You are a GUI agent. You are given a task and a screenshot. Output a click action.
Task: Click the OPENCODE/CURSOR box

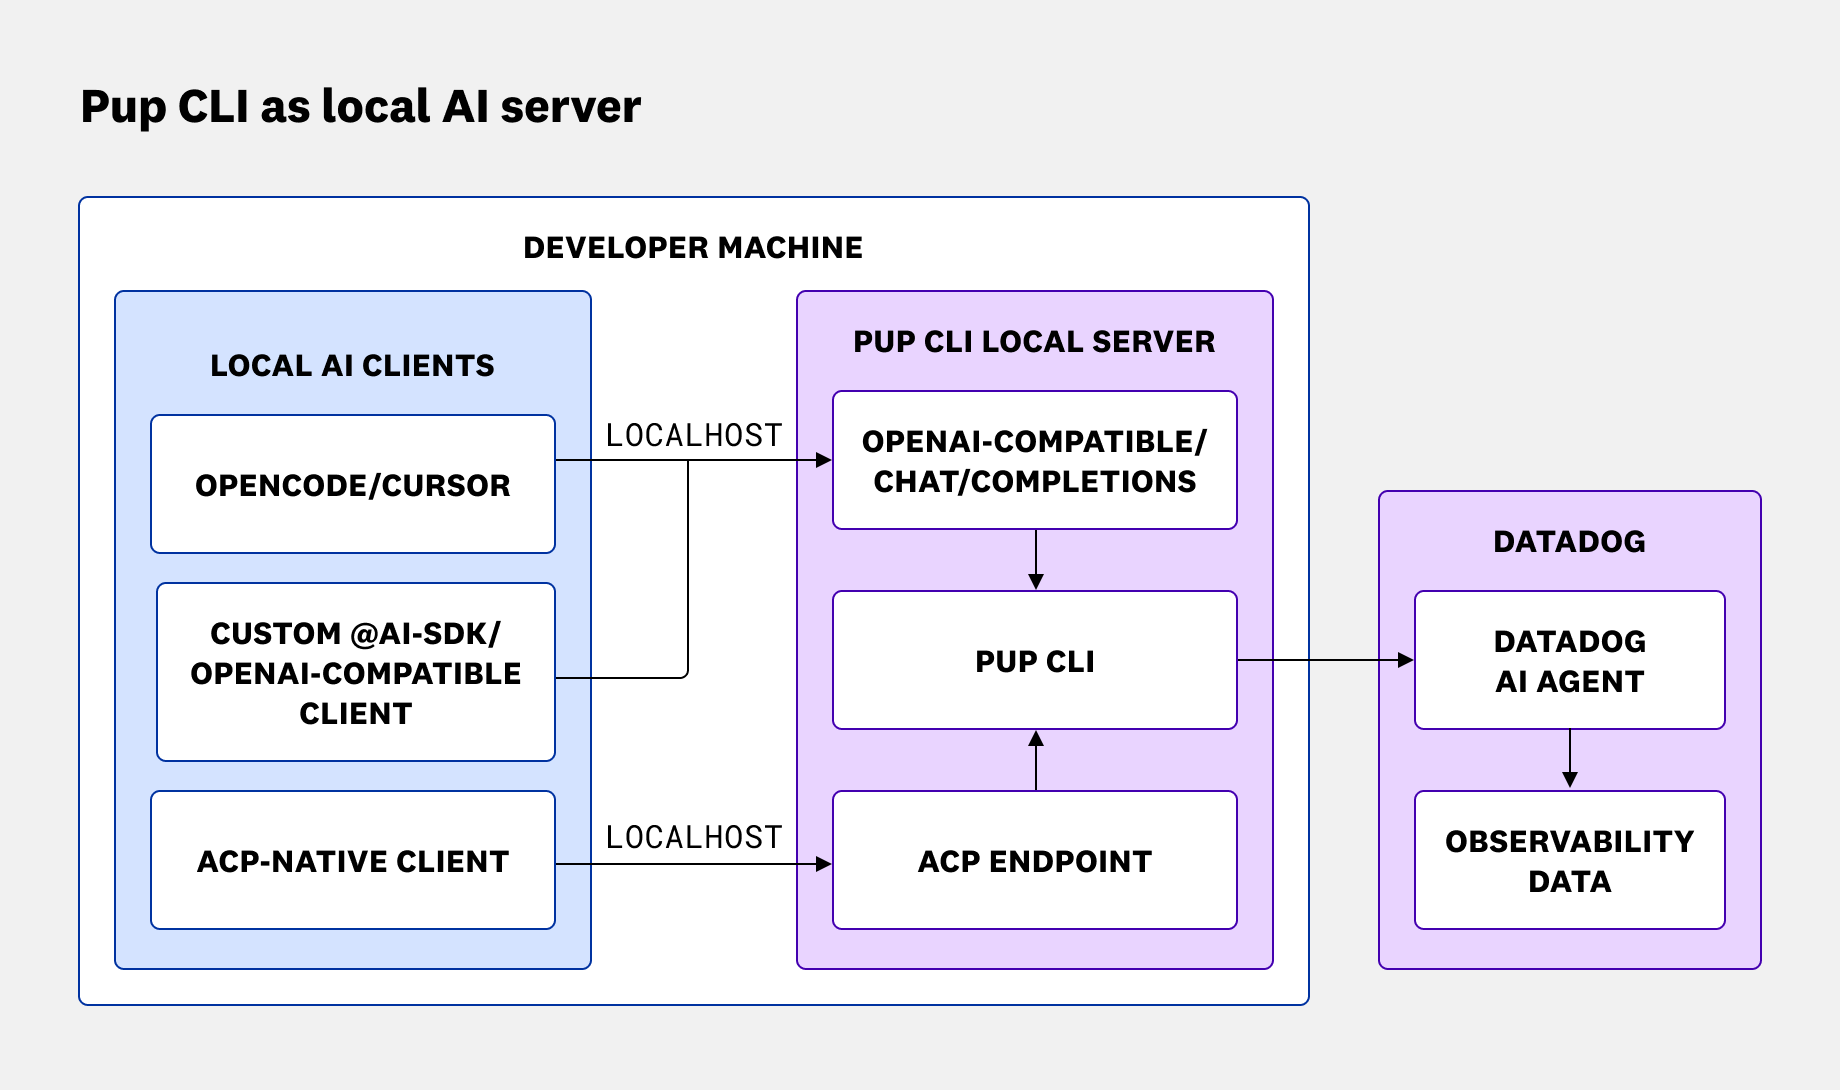[353, 484]
